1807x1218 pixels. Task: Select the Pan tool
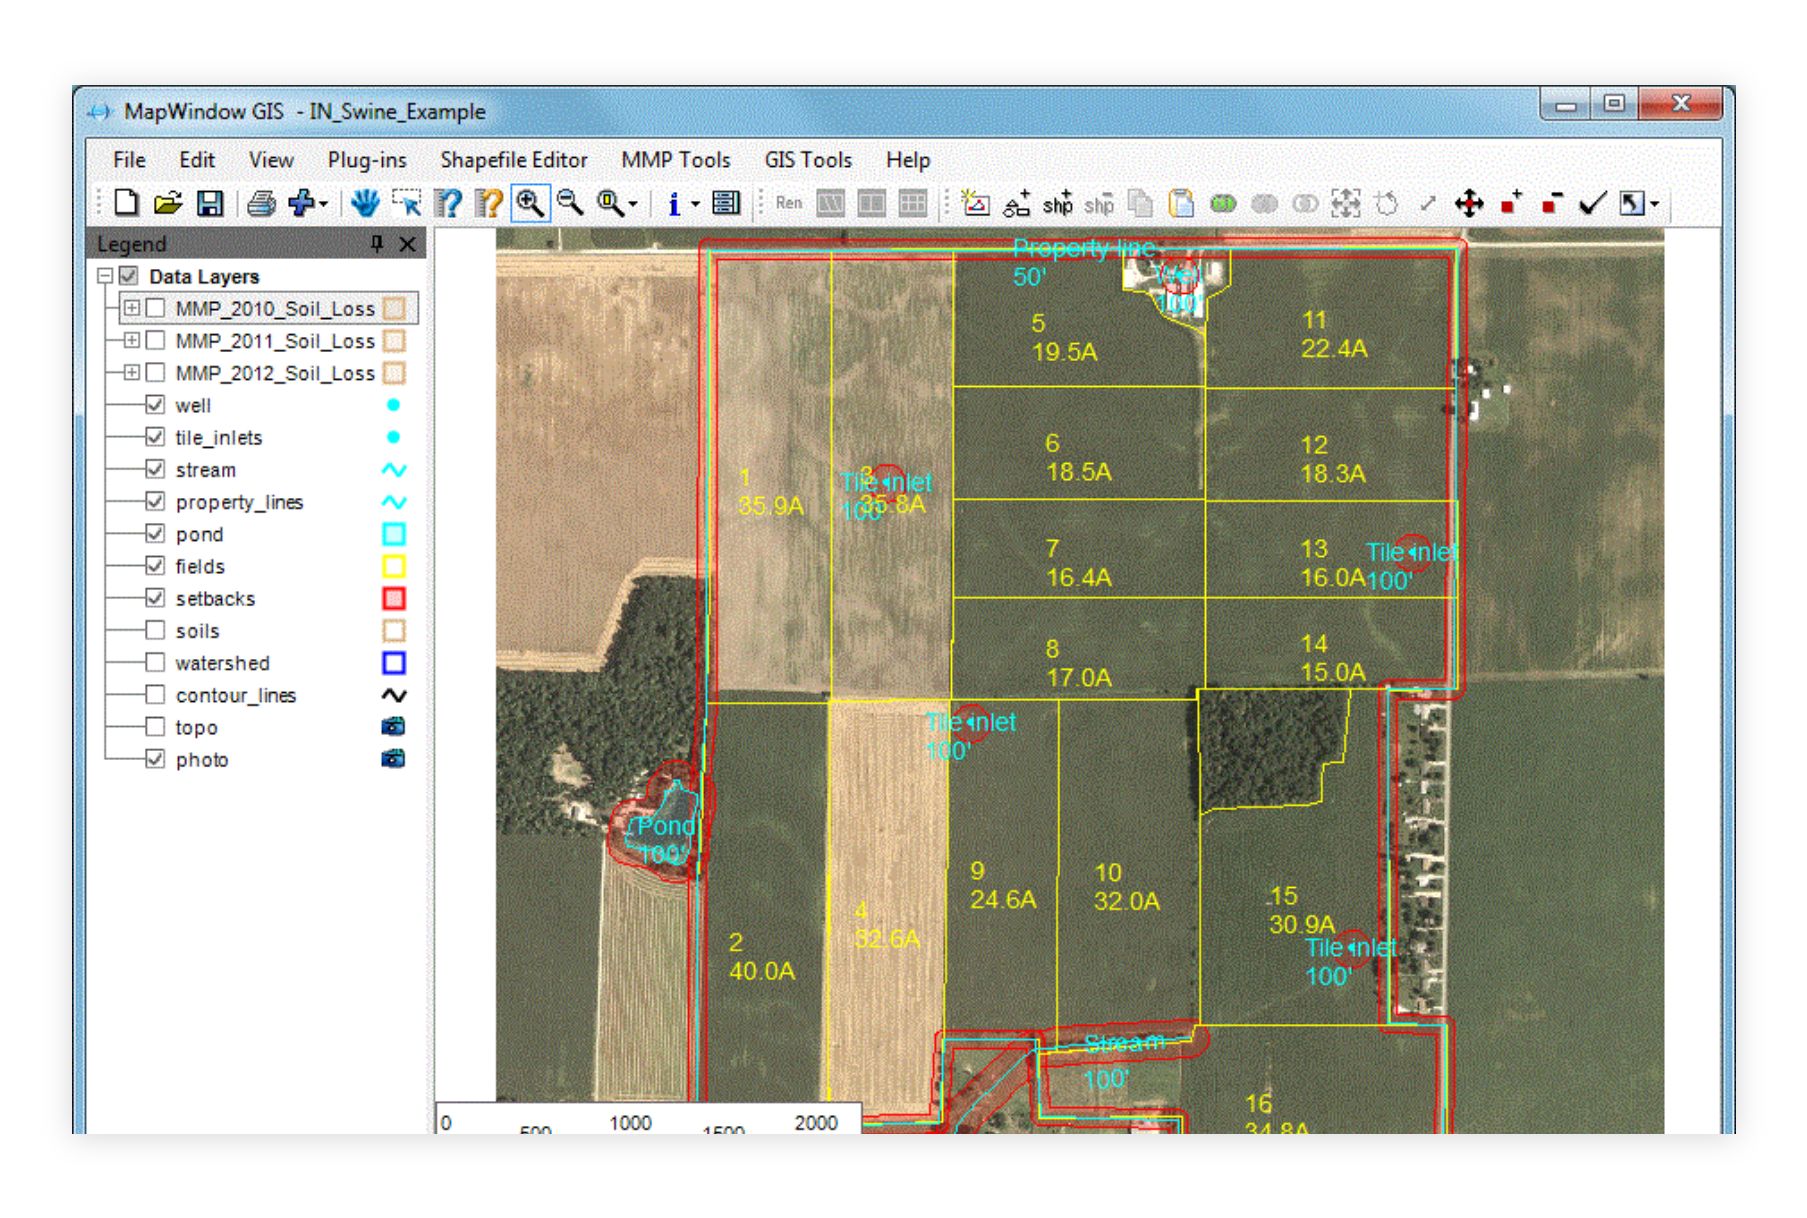pos(364,203)
